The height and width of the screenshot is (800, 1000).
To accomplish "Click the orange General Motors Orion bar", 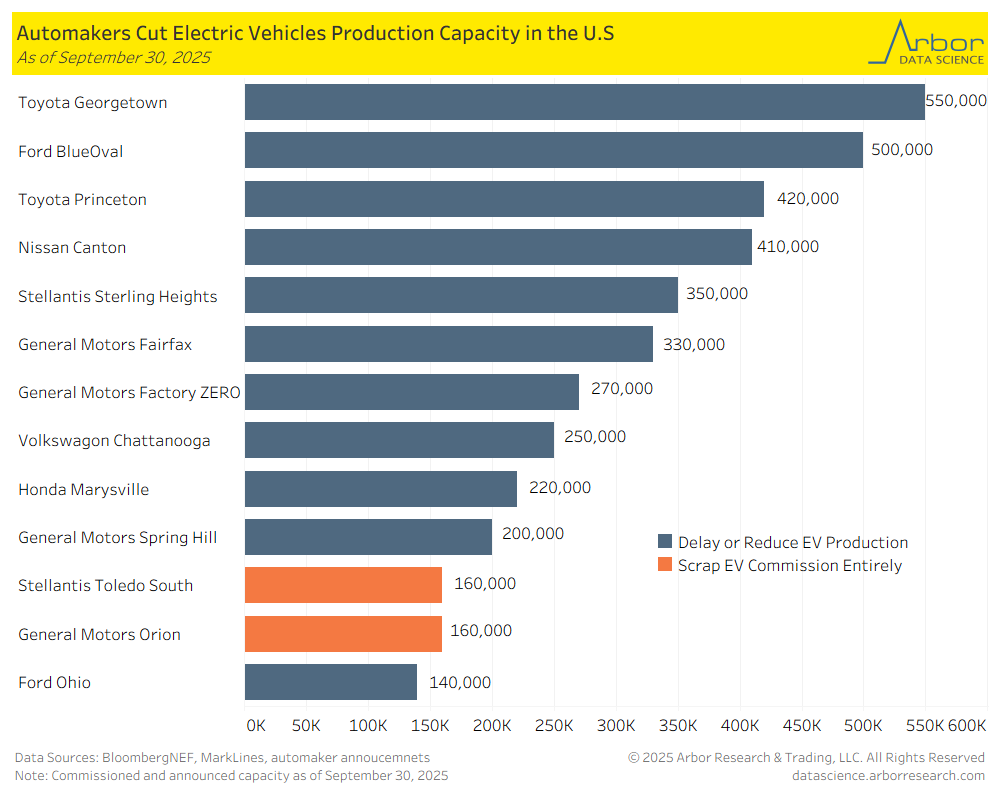I will coord(343,634).
